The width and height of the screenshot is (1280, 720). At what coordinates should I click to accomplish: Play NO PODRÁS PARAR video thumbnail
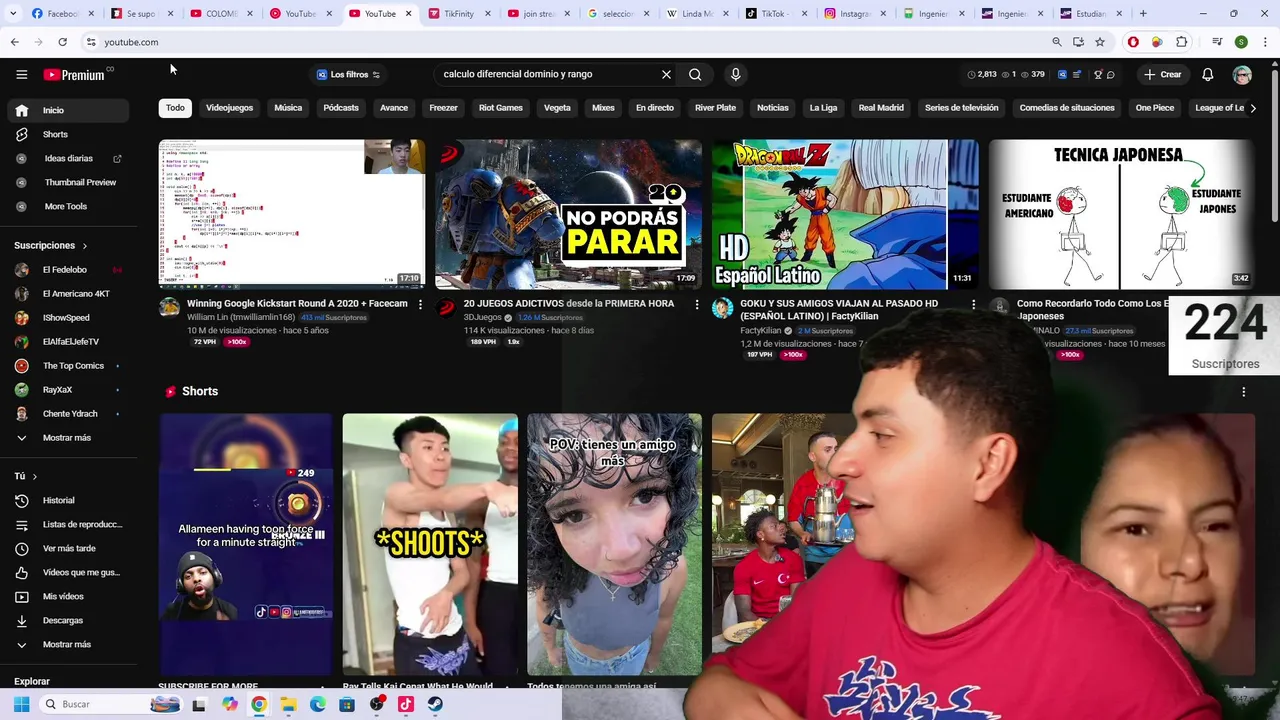click(x=568, y=214)
